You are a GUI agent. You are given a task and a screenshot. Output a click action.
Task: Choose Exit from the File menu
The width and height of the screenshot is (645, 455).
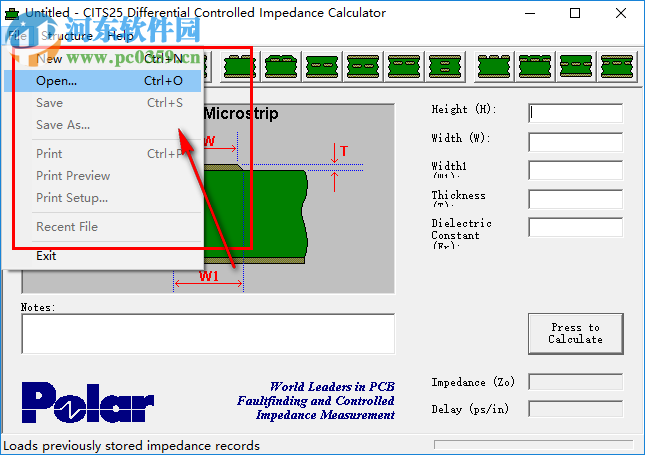coord(103,256)
